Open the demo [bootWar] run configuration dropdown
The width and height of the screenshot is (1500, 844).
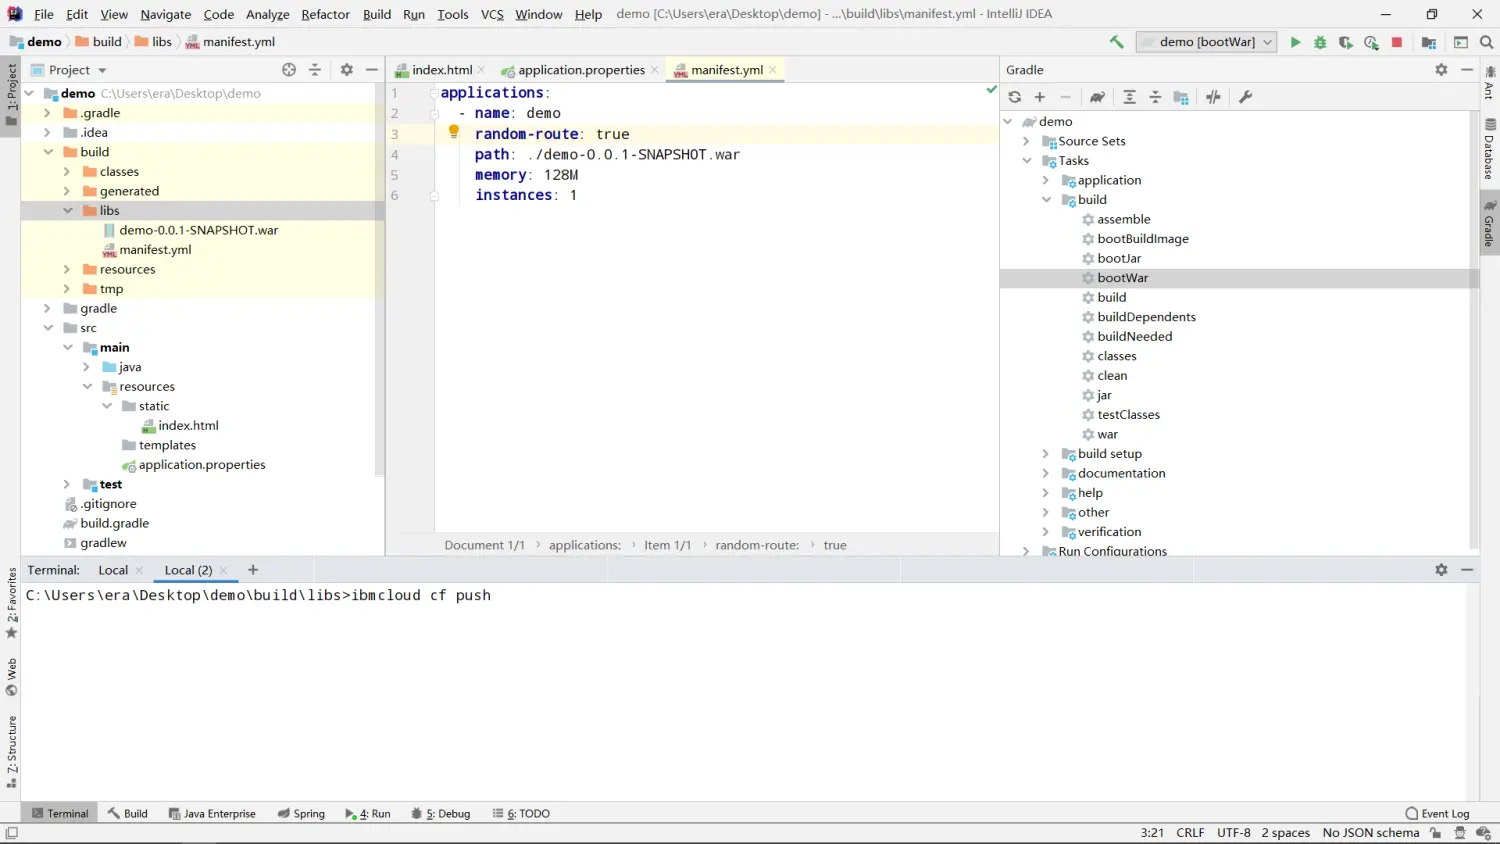1206,42
